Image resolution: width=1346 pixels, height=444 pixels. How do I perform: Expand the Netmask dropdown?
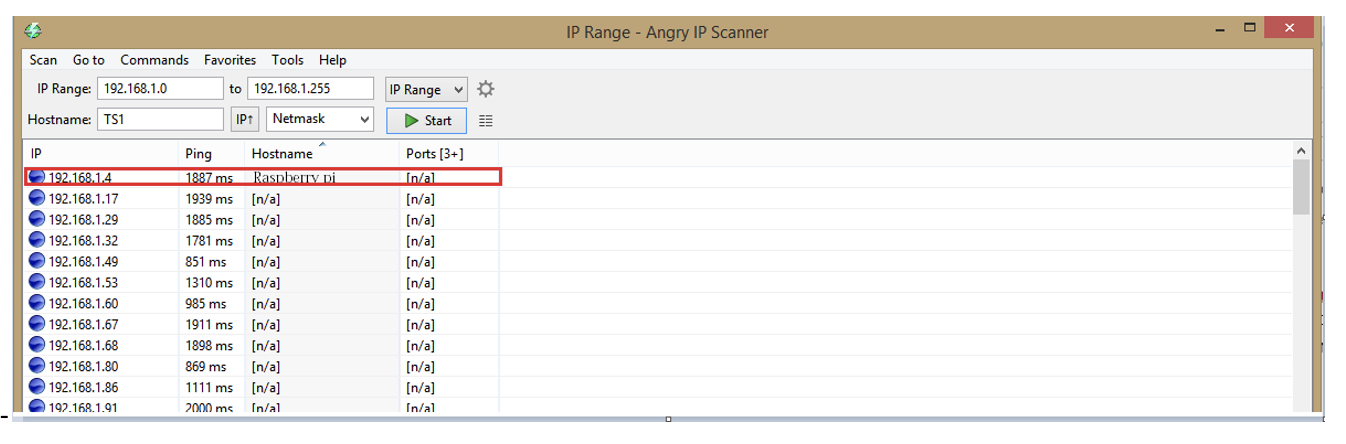[321, 119]
